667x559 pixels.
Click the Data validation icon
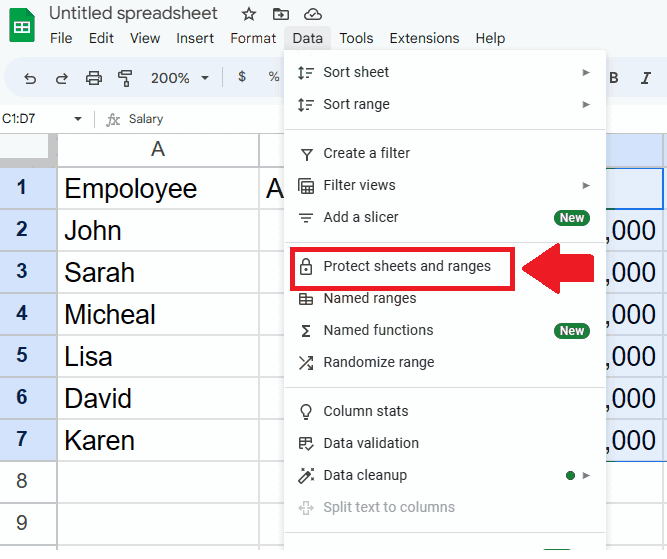[306, 444]
